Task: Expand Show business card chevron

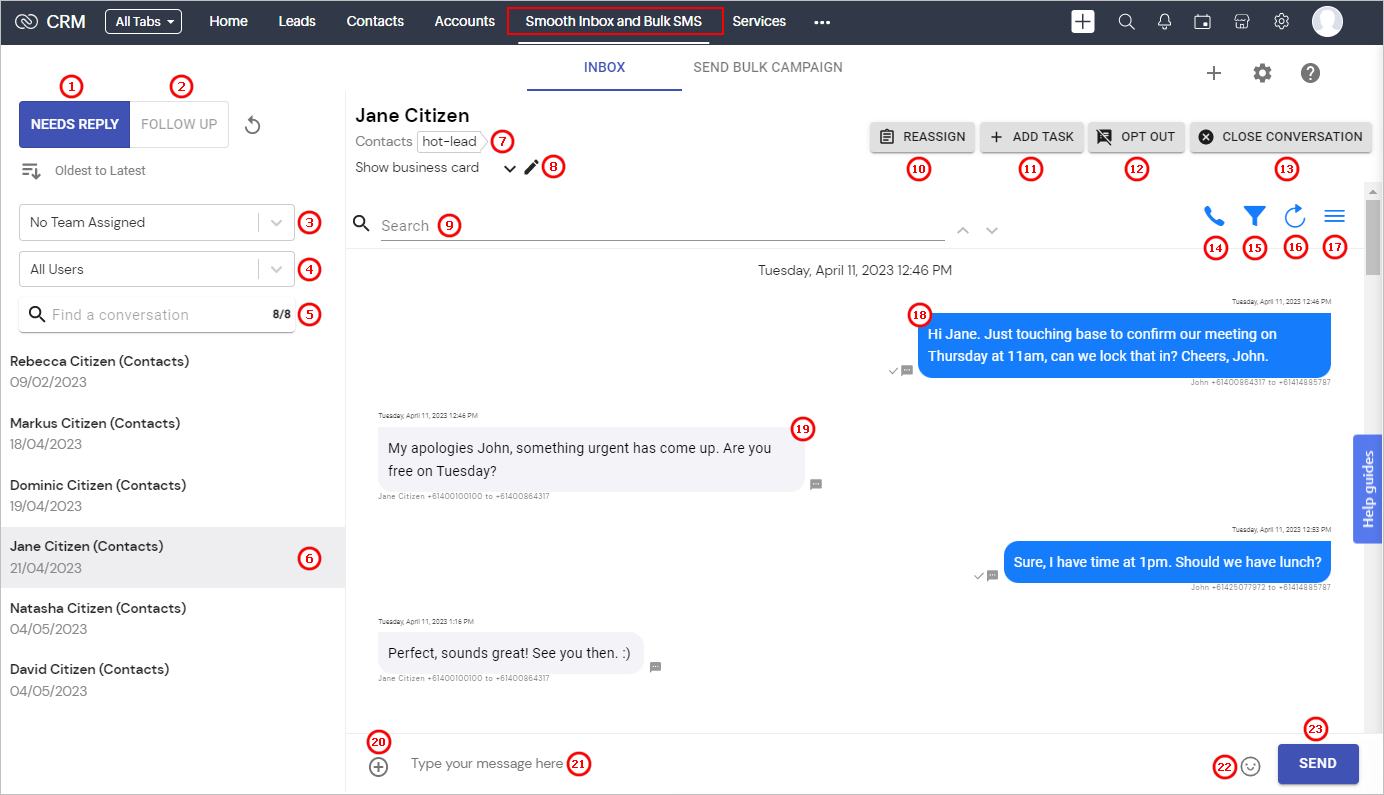Action: click(510, 168)
